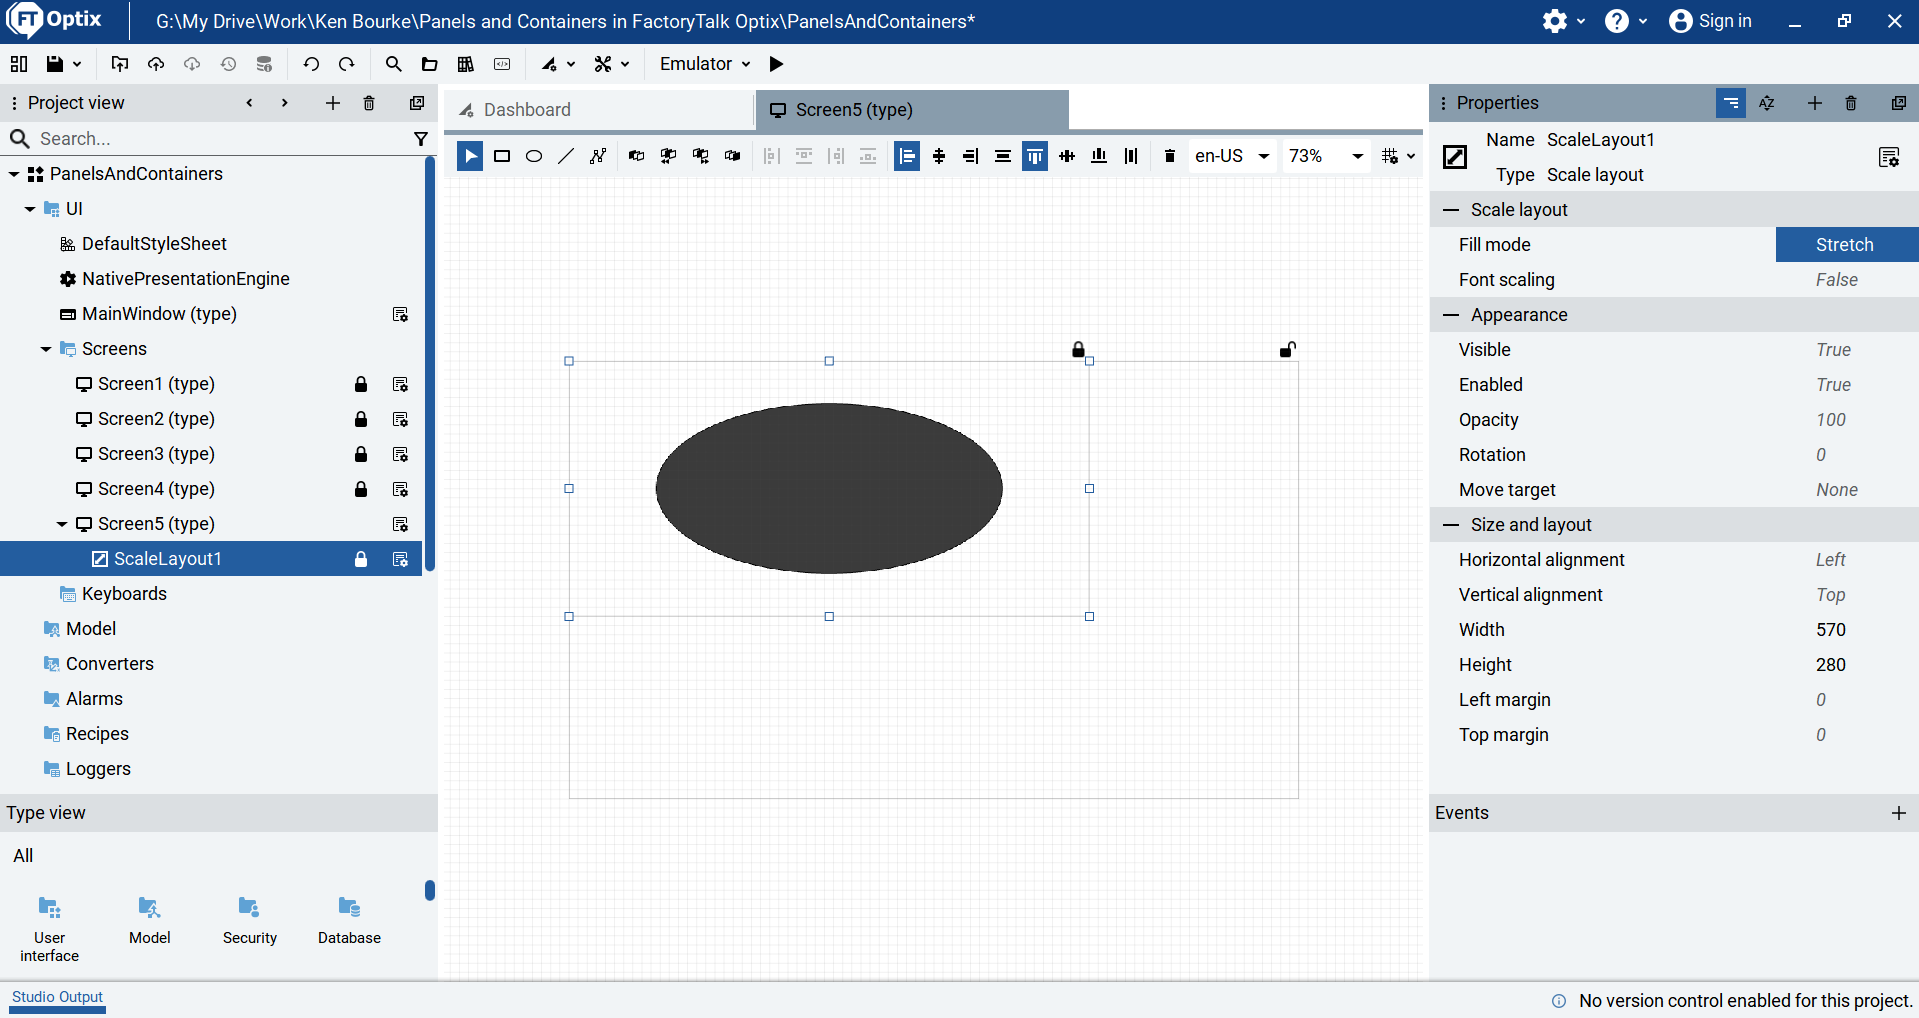Select the Rectangle drawing tool
The height and width of the screenshot is (1018, 1919).
coord(502,156)
